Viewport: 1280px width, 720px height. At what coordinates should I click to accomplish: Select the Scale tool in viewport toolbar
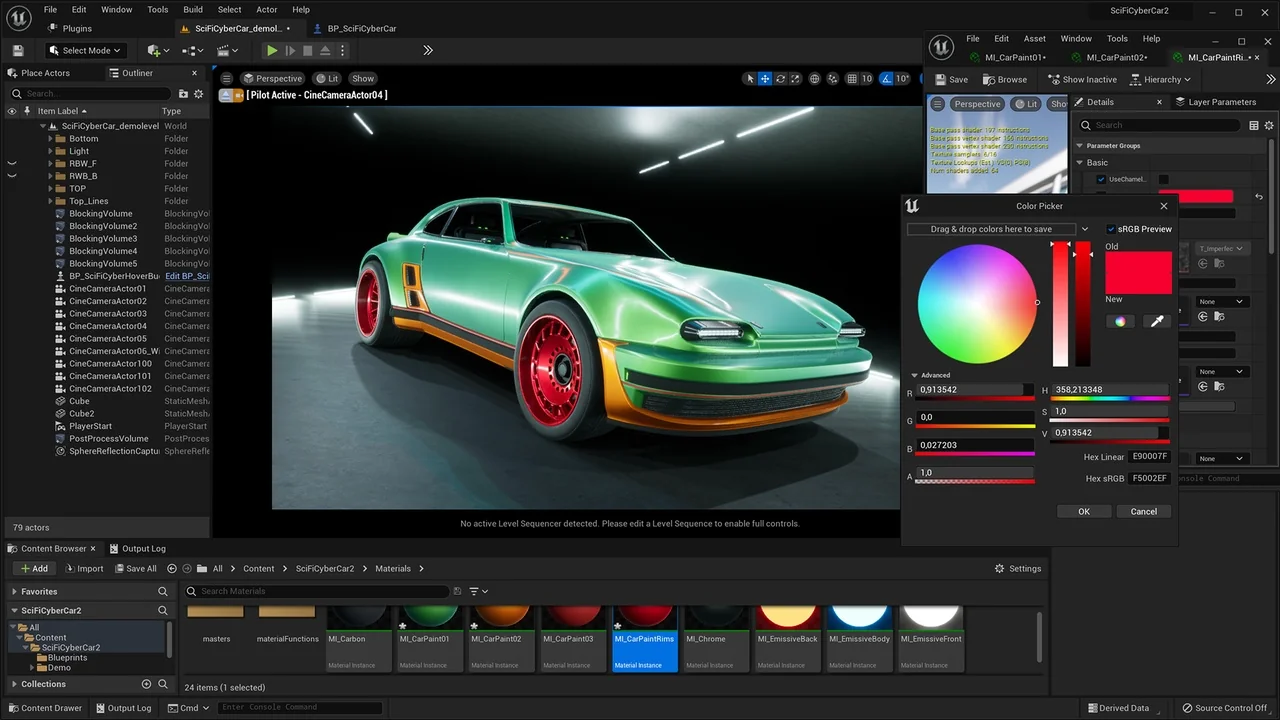pos(796,79)
